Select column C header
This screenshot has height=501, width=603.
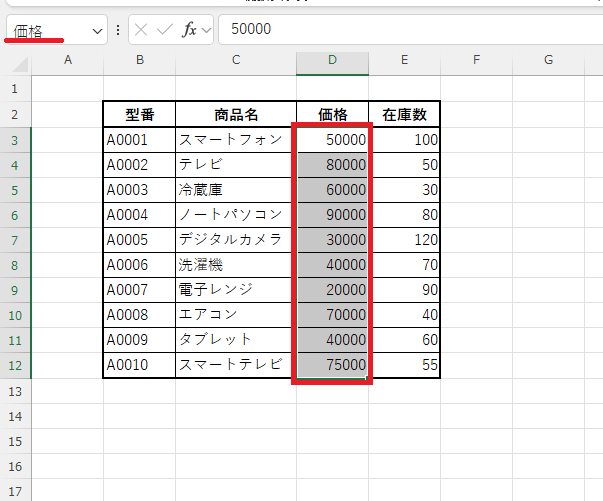click(x=236, y=60)
